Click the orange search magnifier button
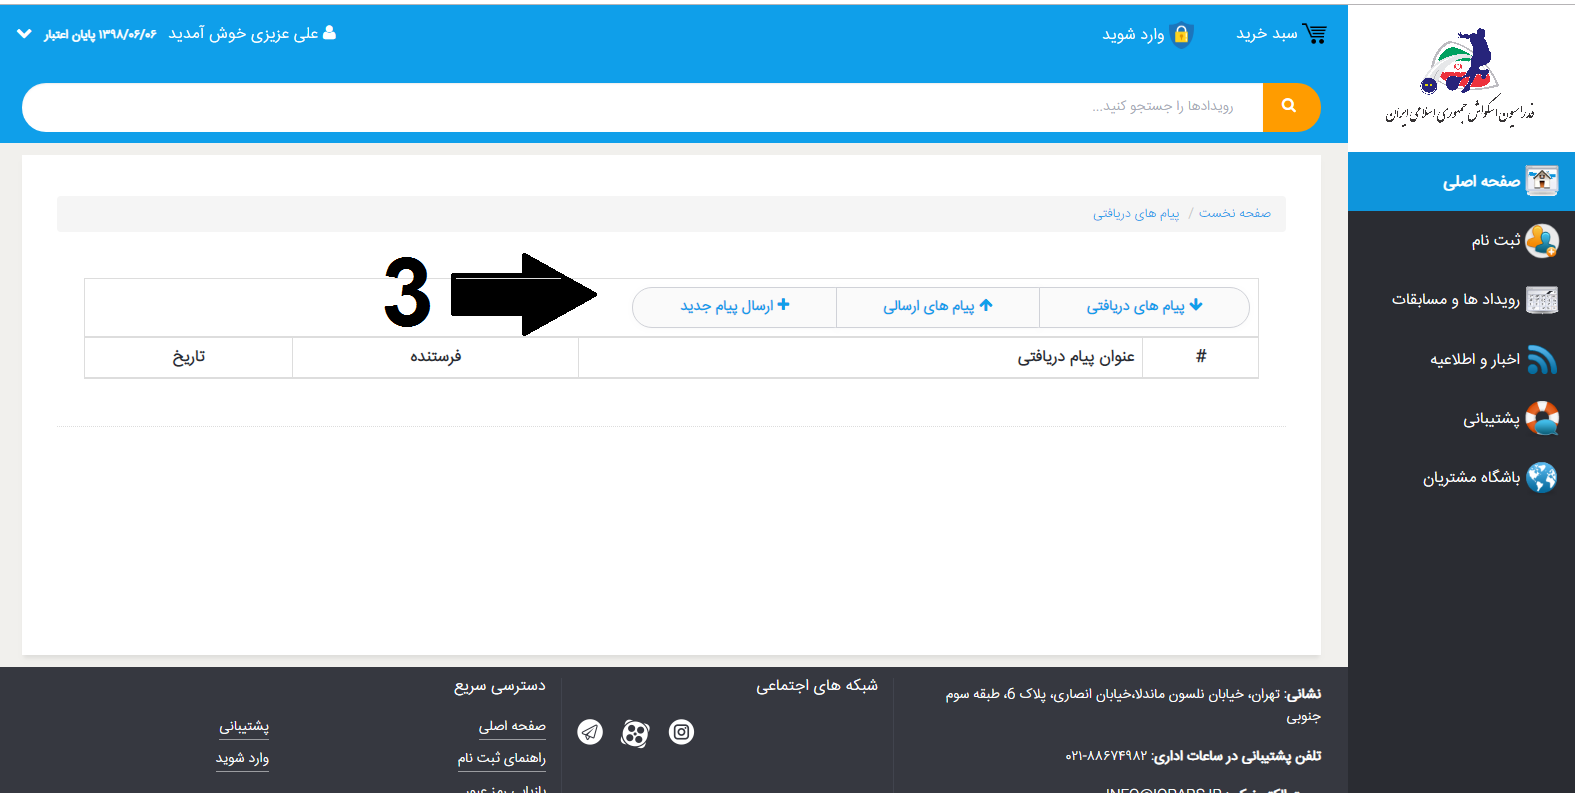The height and width of the screenshot is (793, 1575). pyautogui.click(x=1290, y=106)
